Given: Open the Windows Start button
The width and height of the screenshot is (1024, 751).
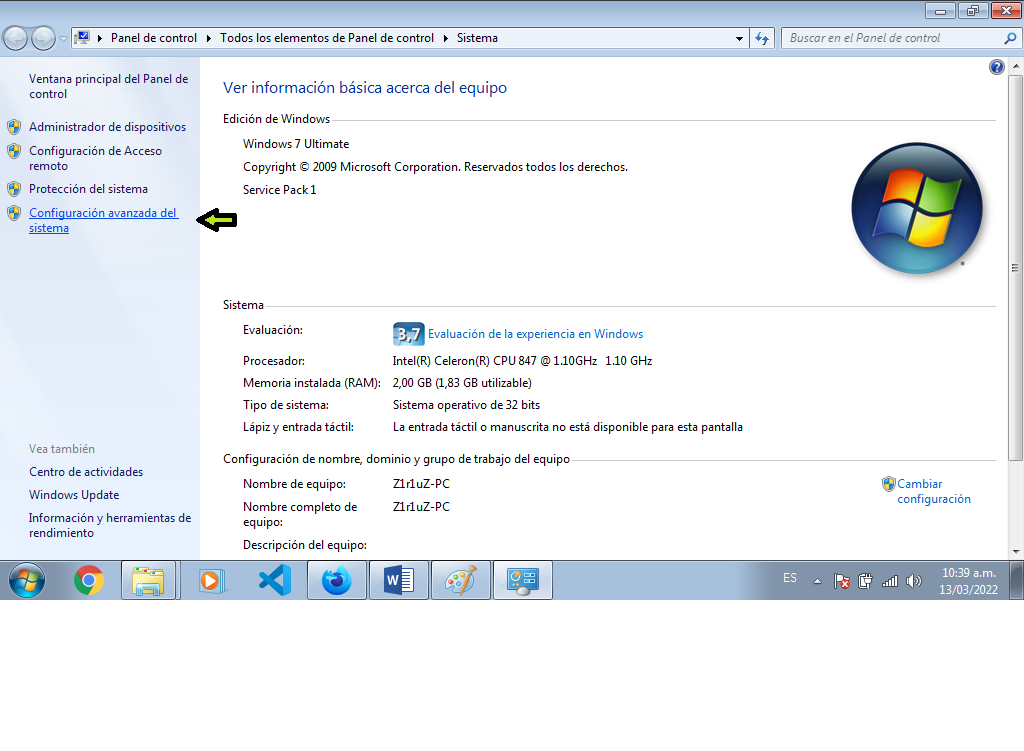Looking at the screenshot, I should pyautogui.click(x=27, y=580).
